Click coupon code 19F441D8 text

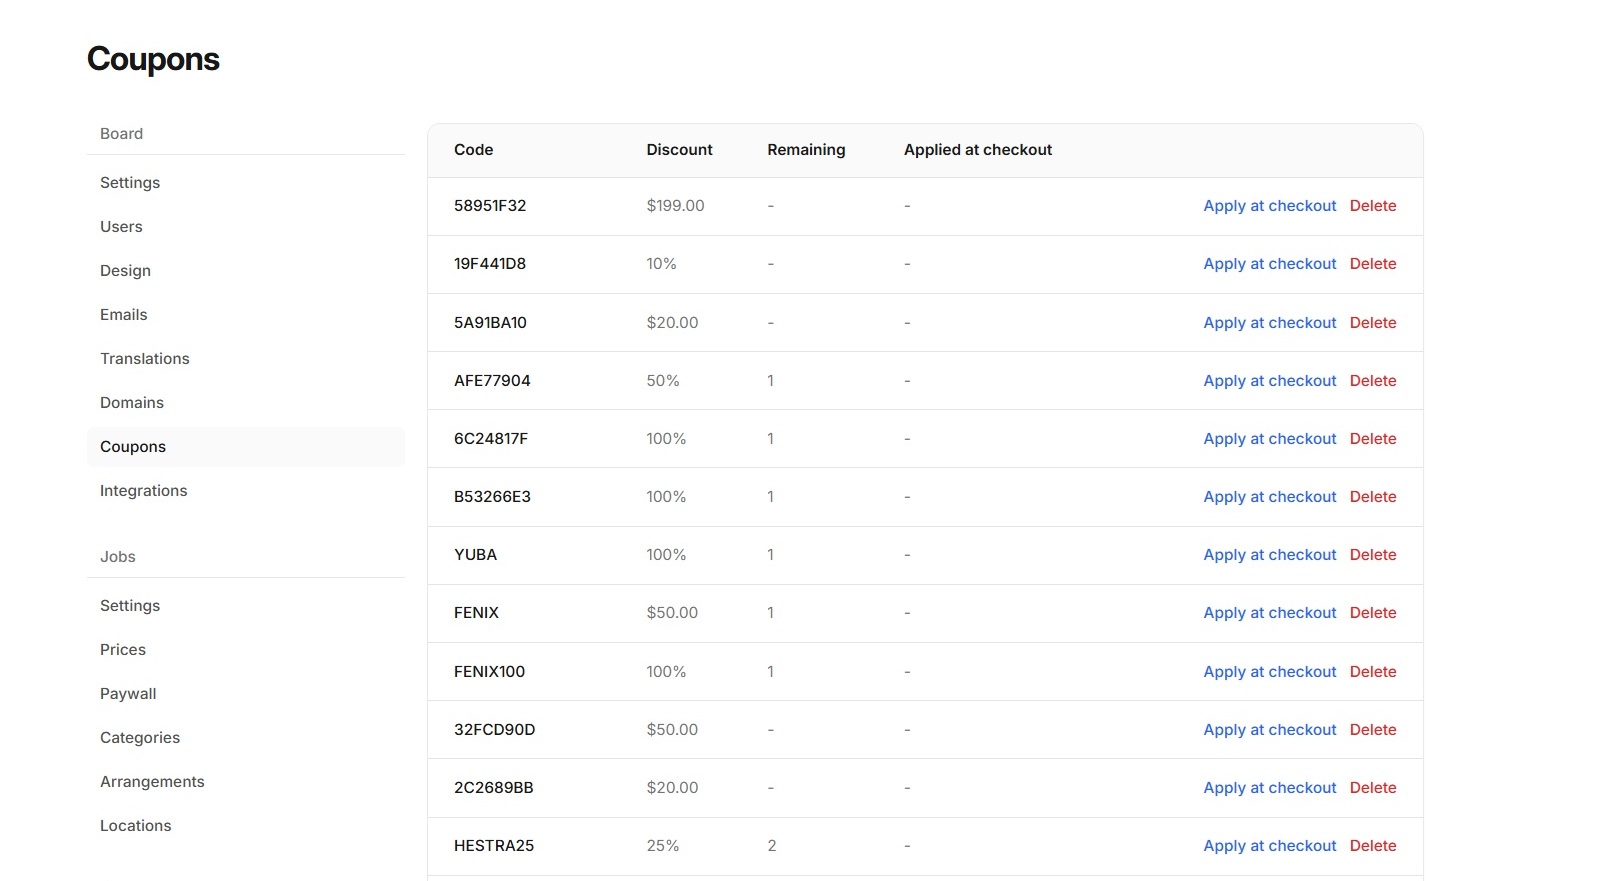click(x=490, y=264)
